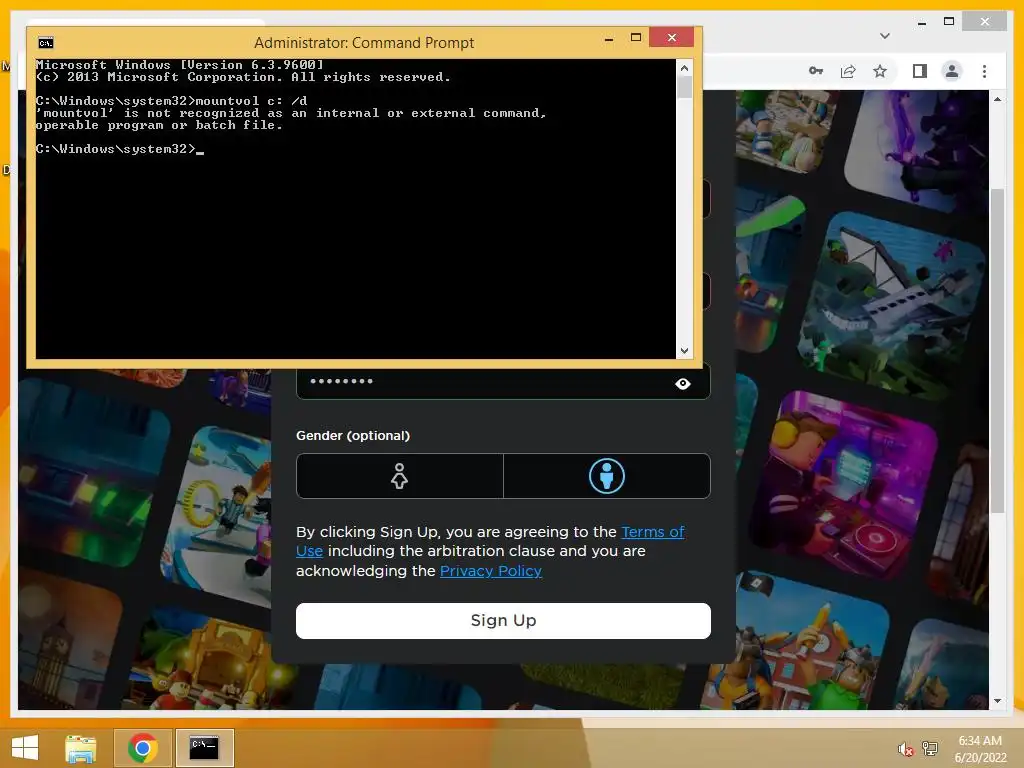Click the Chrome saved password key icon
Screen dimensions: 1024x768
(816, 71)
